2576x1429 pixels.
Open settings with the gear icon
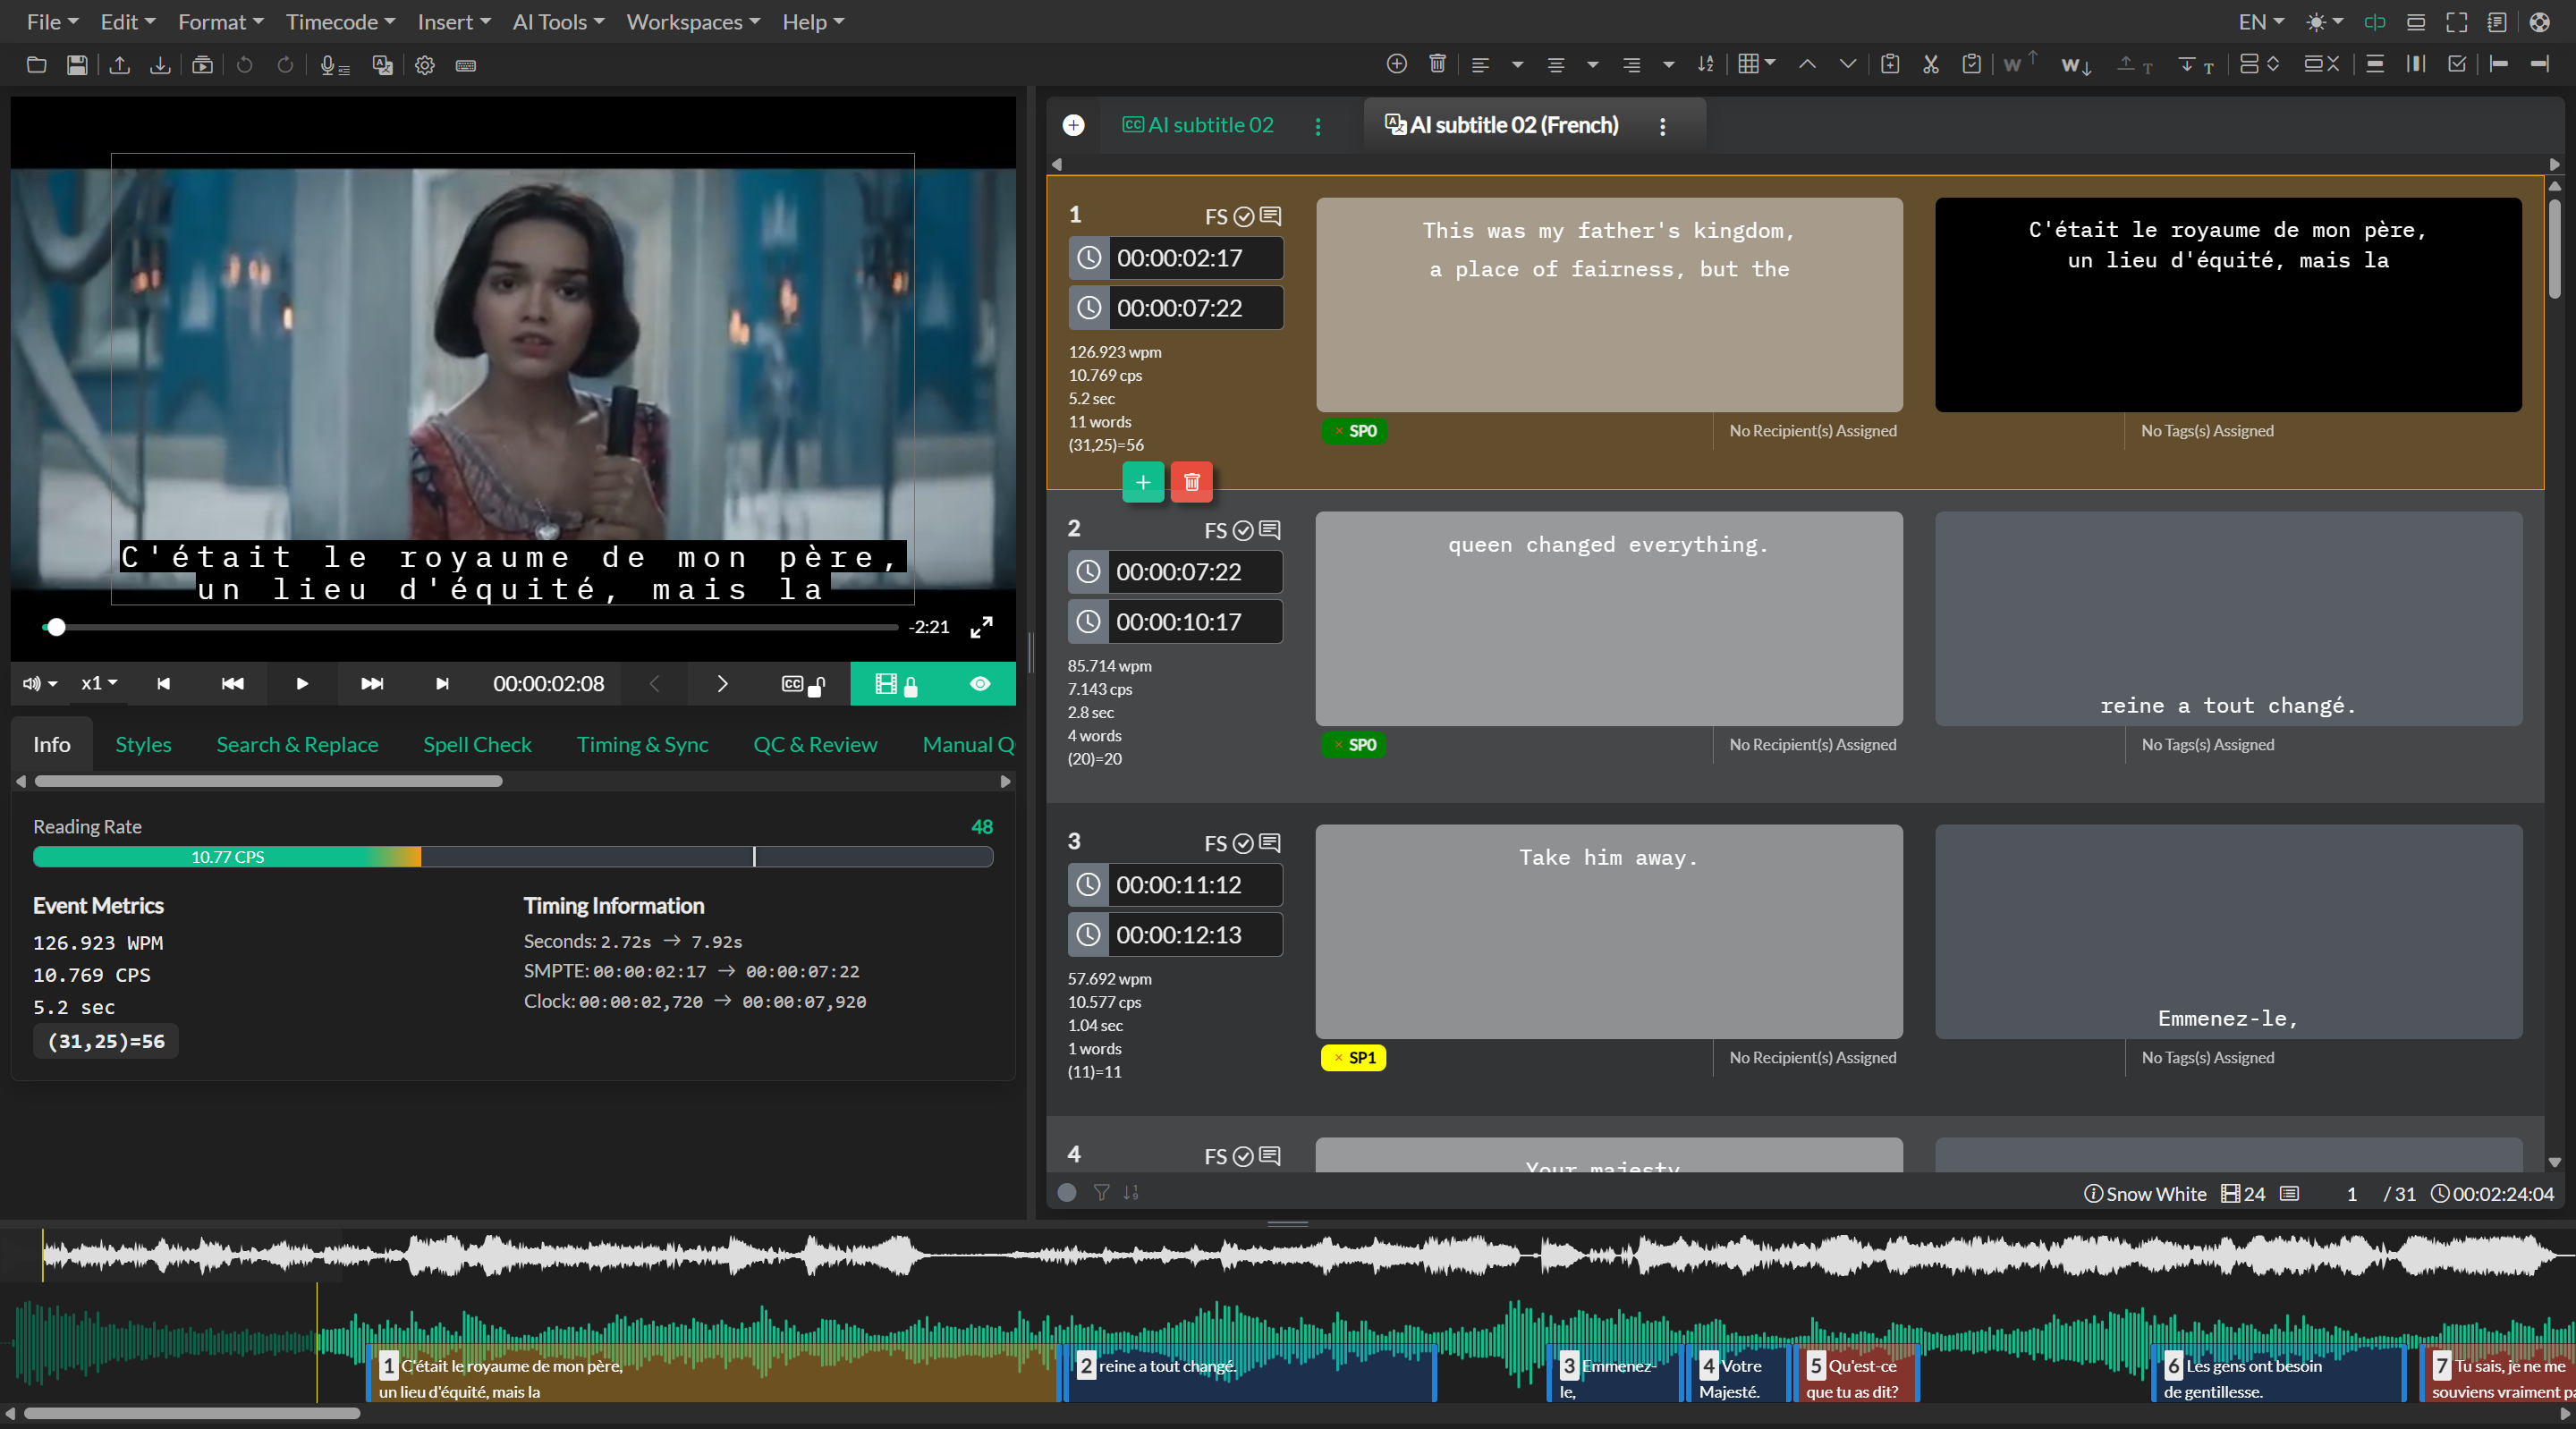tap(425, 65)
